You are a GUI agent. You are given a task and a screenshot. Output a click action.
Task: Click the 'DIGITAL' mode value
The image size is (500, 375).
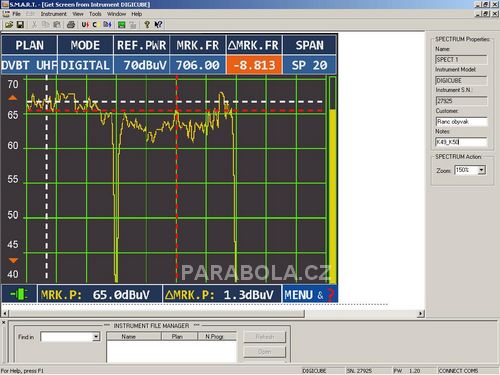tap(85, 65)
